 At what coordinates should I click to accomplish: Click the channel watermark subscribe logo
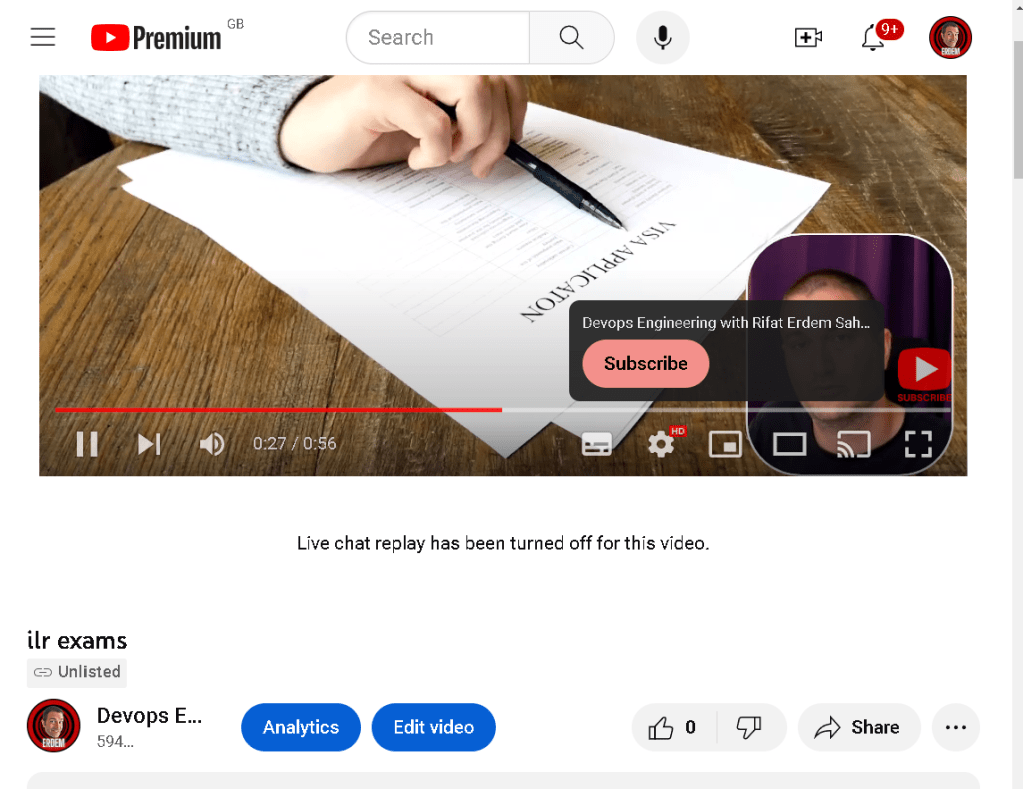(924, 375)
